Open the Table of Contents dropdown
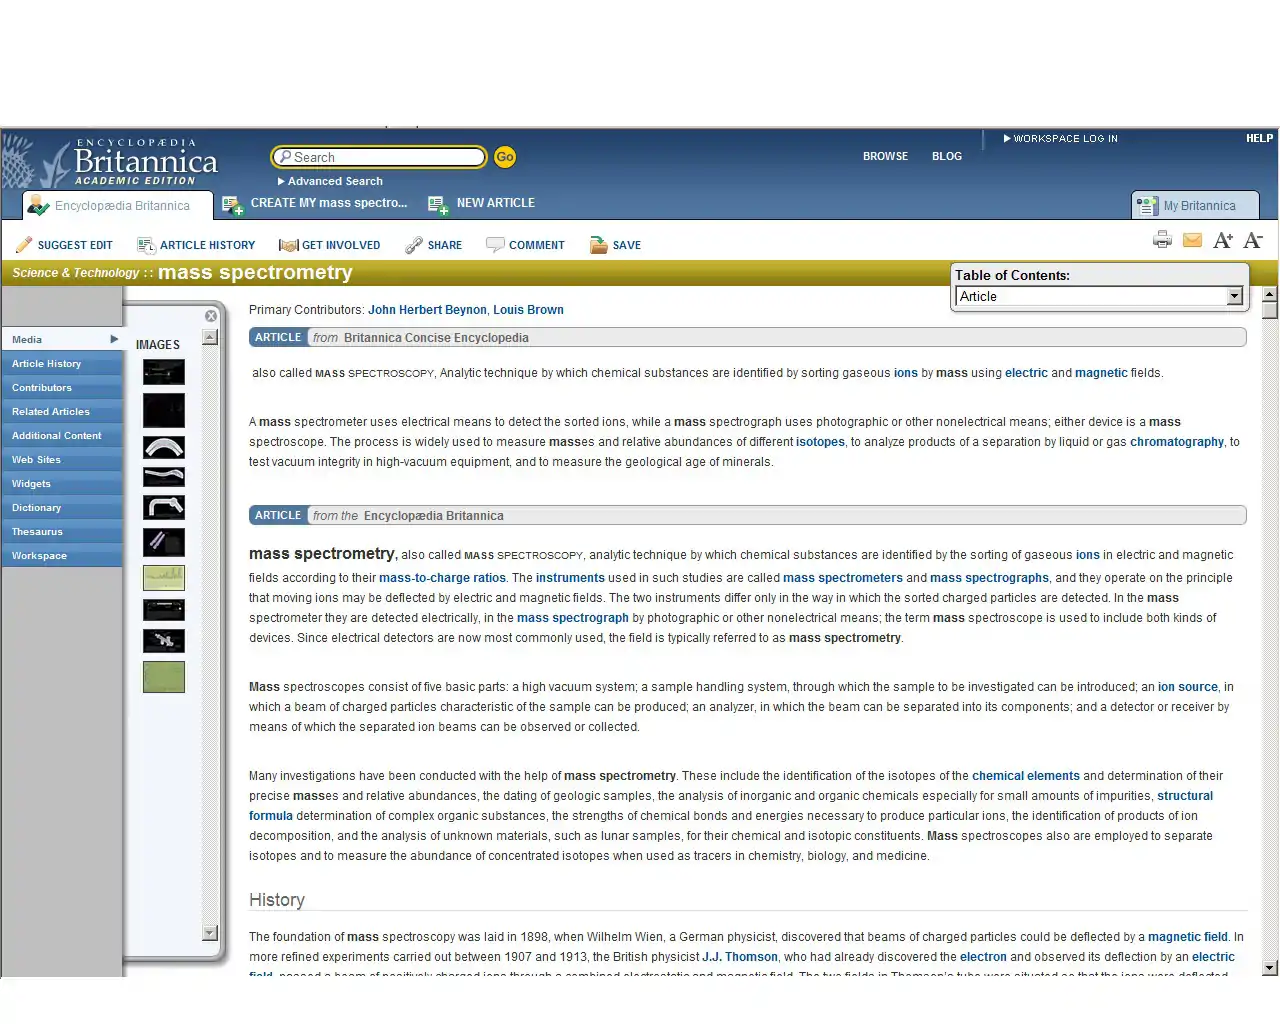1280x1024 pixels. pyautogui.click(x=1234, y=296)
